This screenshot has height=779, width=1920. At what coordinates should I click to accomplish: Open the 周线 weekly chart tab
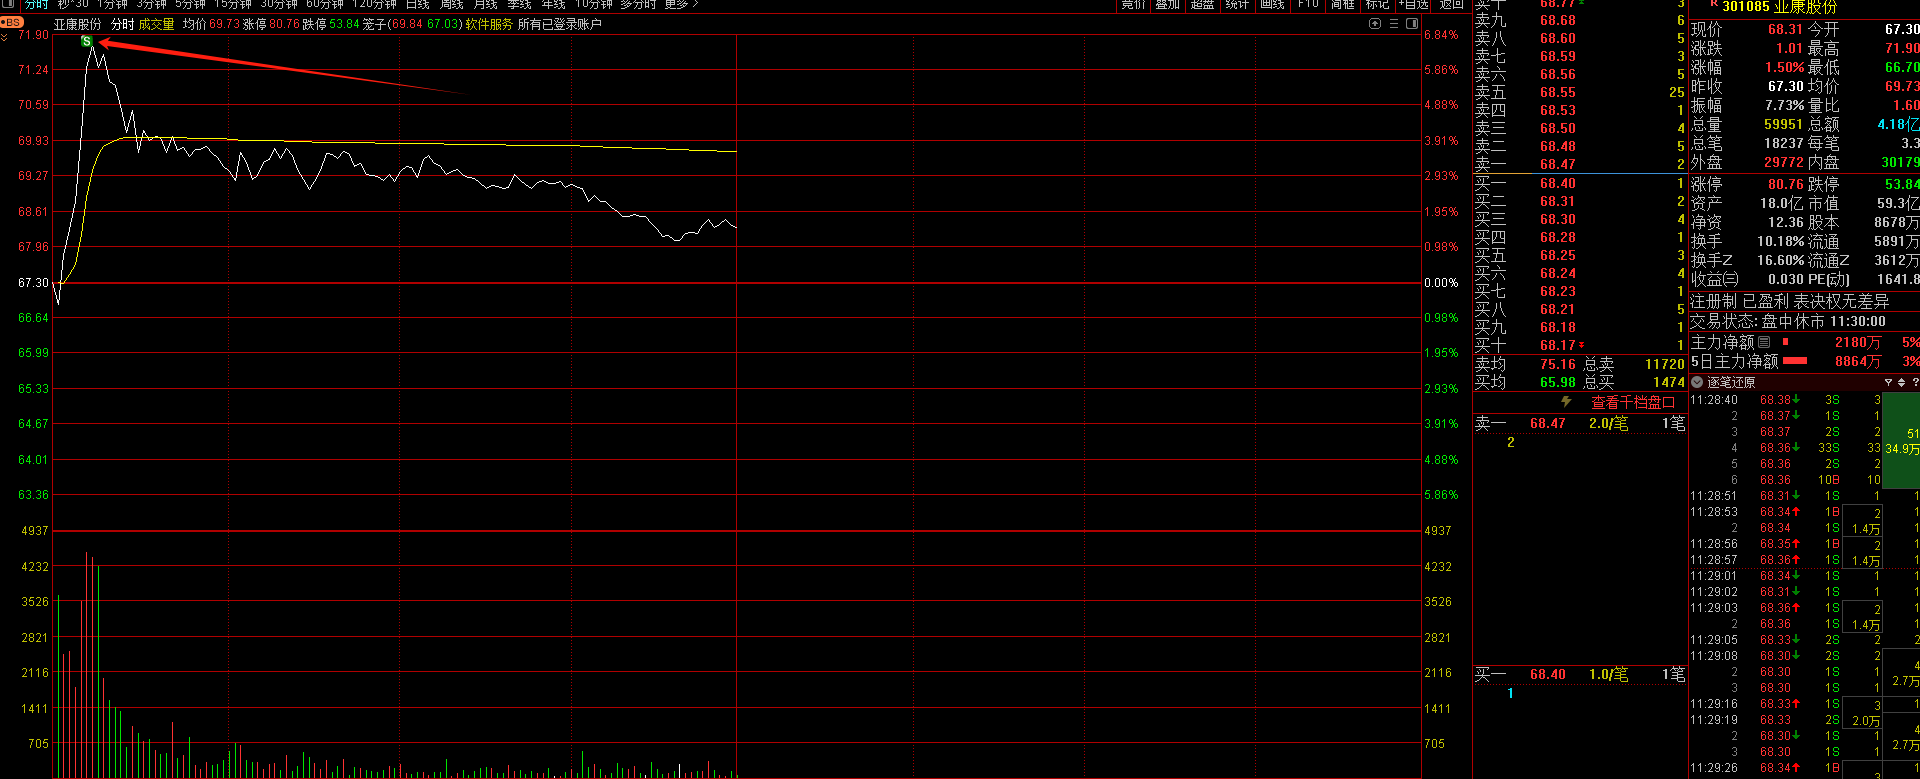[451, 5]
